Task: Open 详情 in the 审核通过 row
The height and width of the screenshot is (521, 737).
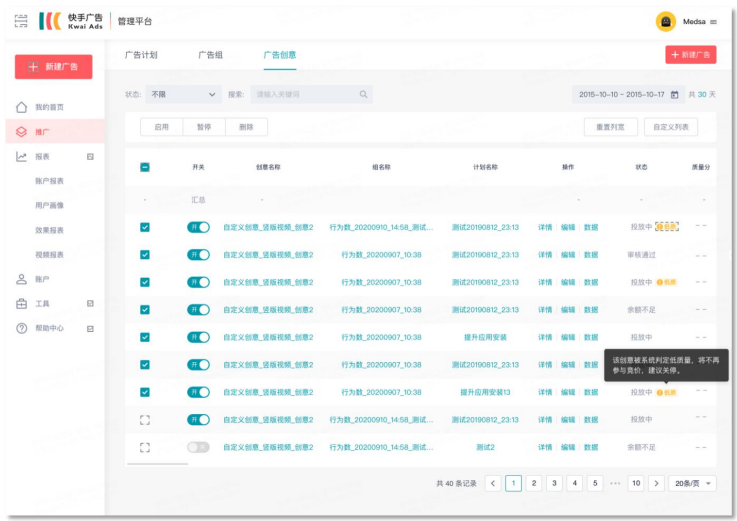Action: pyautogui.click(x=545, y=255)
